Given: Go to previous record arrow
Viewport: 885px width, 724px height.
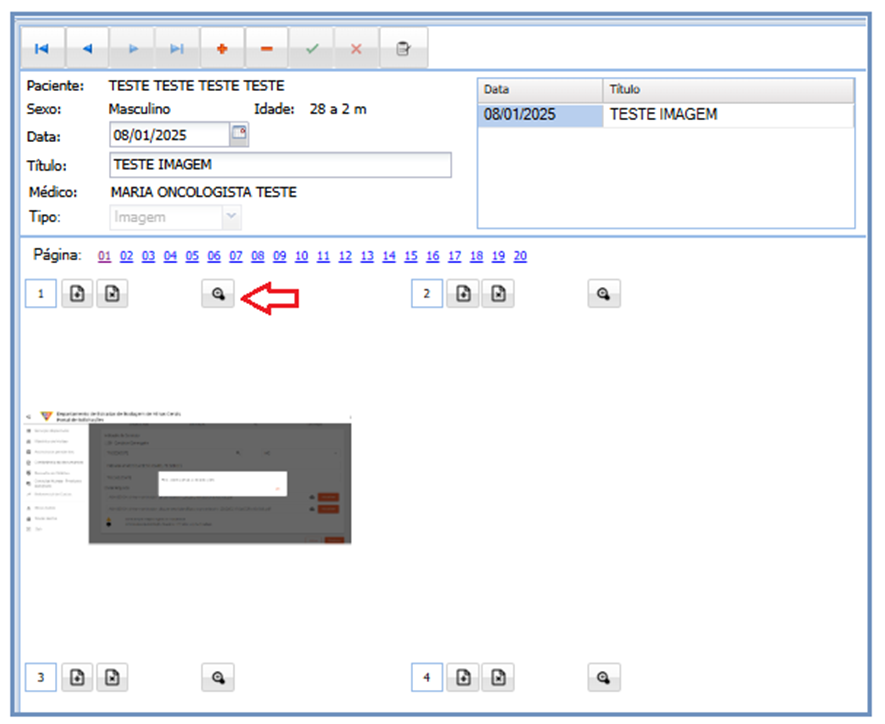Looking at the screenshot, I should pos(87,49).
